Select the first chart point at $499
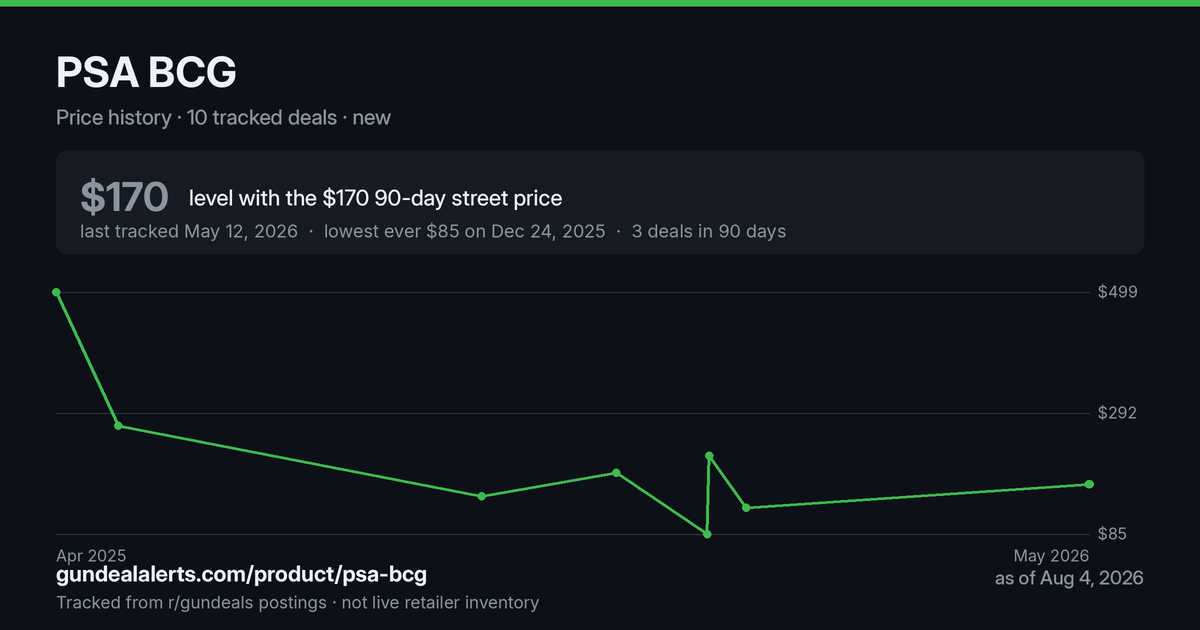This screenshot has height=630, width=1200. (57, 292)
